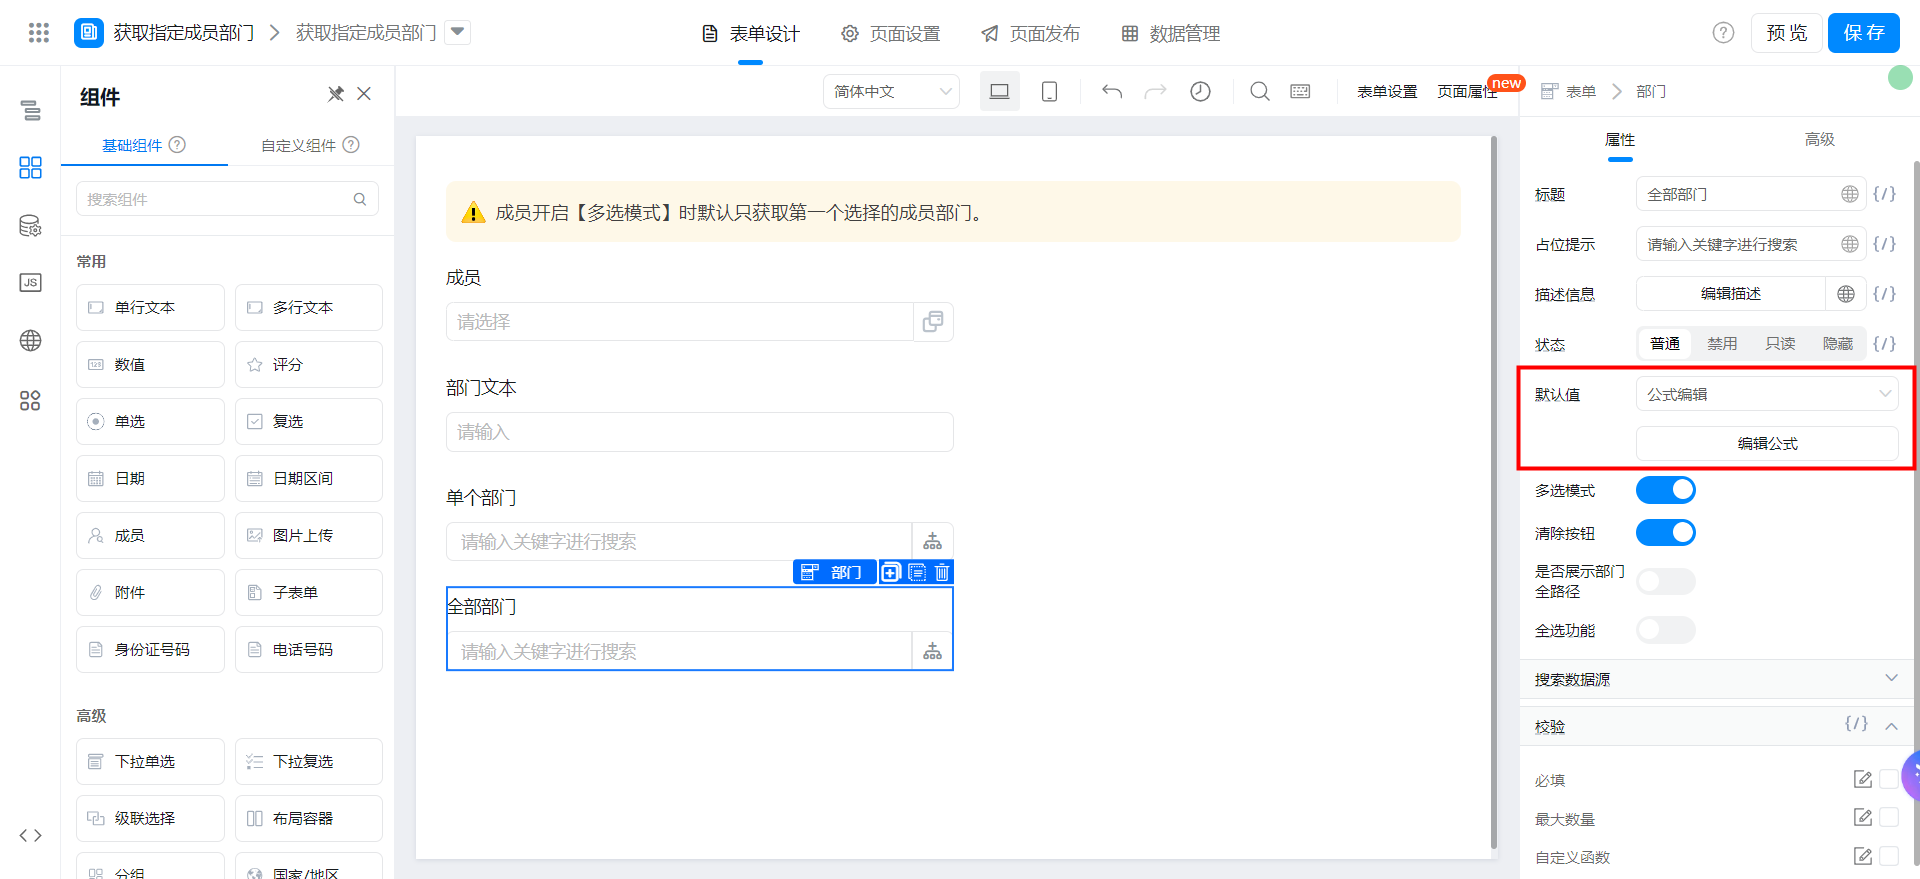This screenshot has width=1920, height=879.
Task: Click the 预览 button
Action: coord(1786,33)
